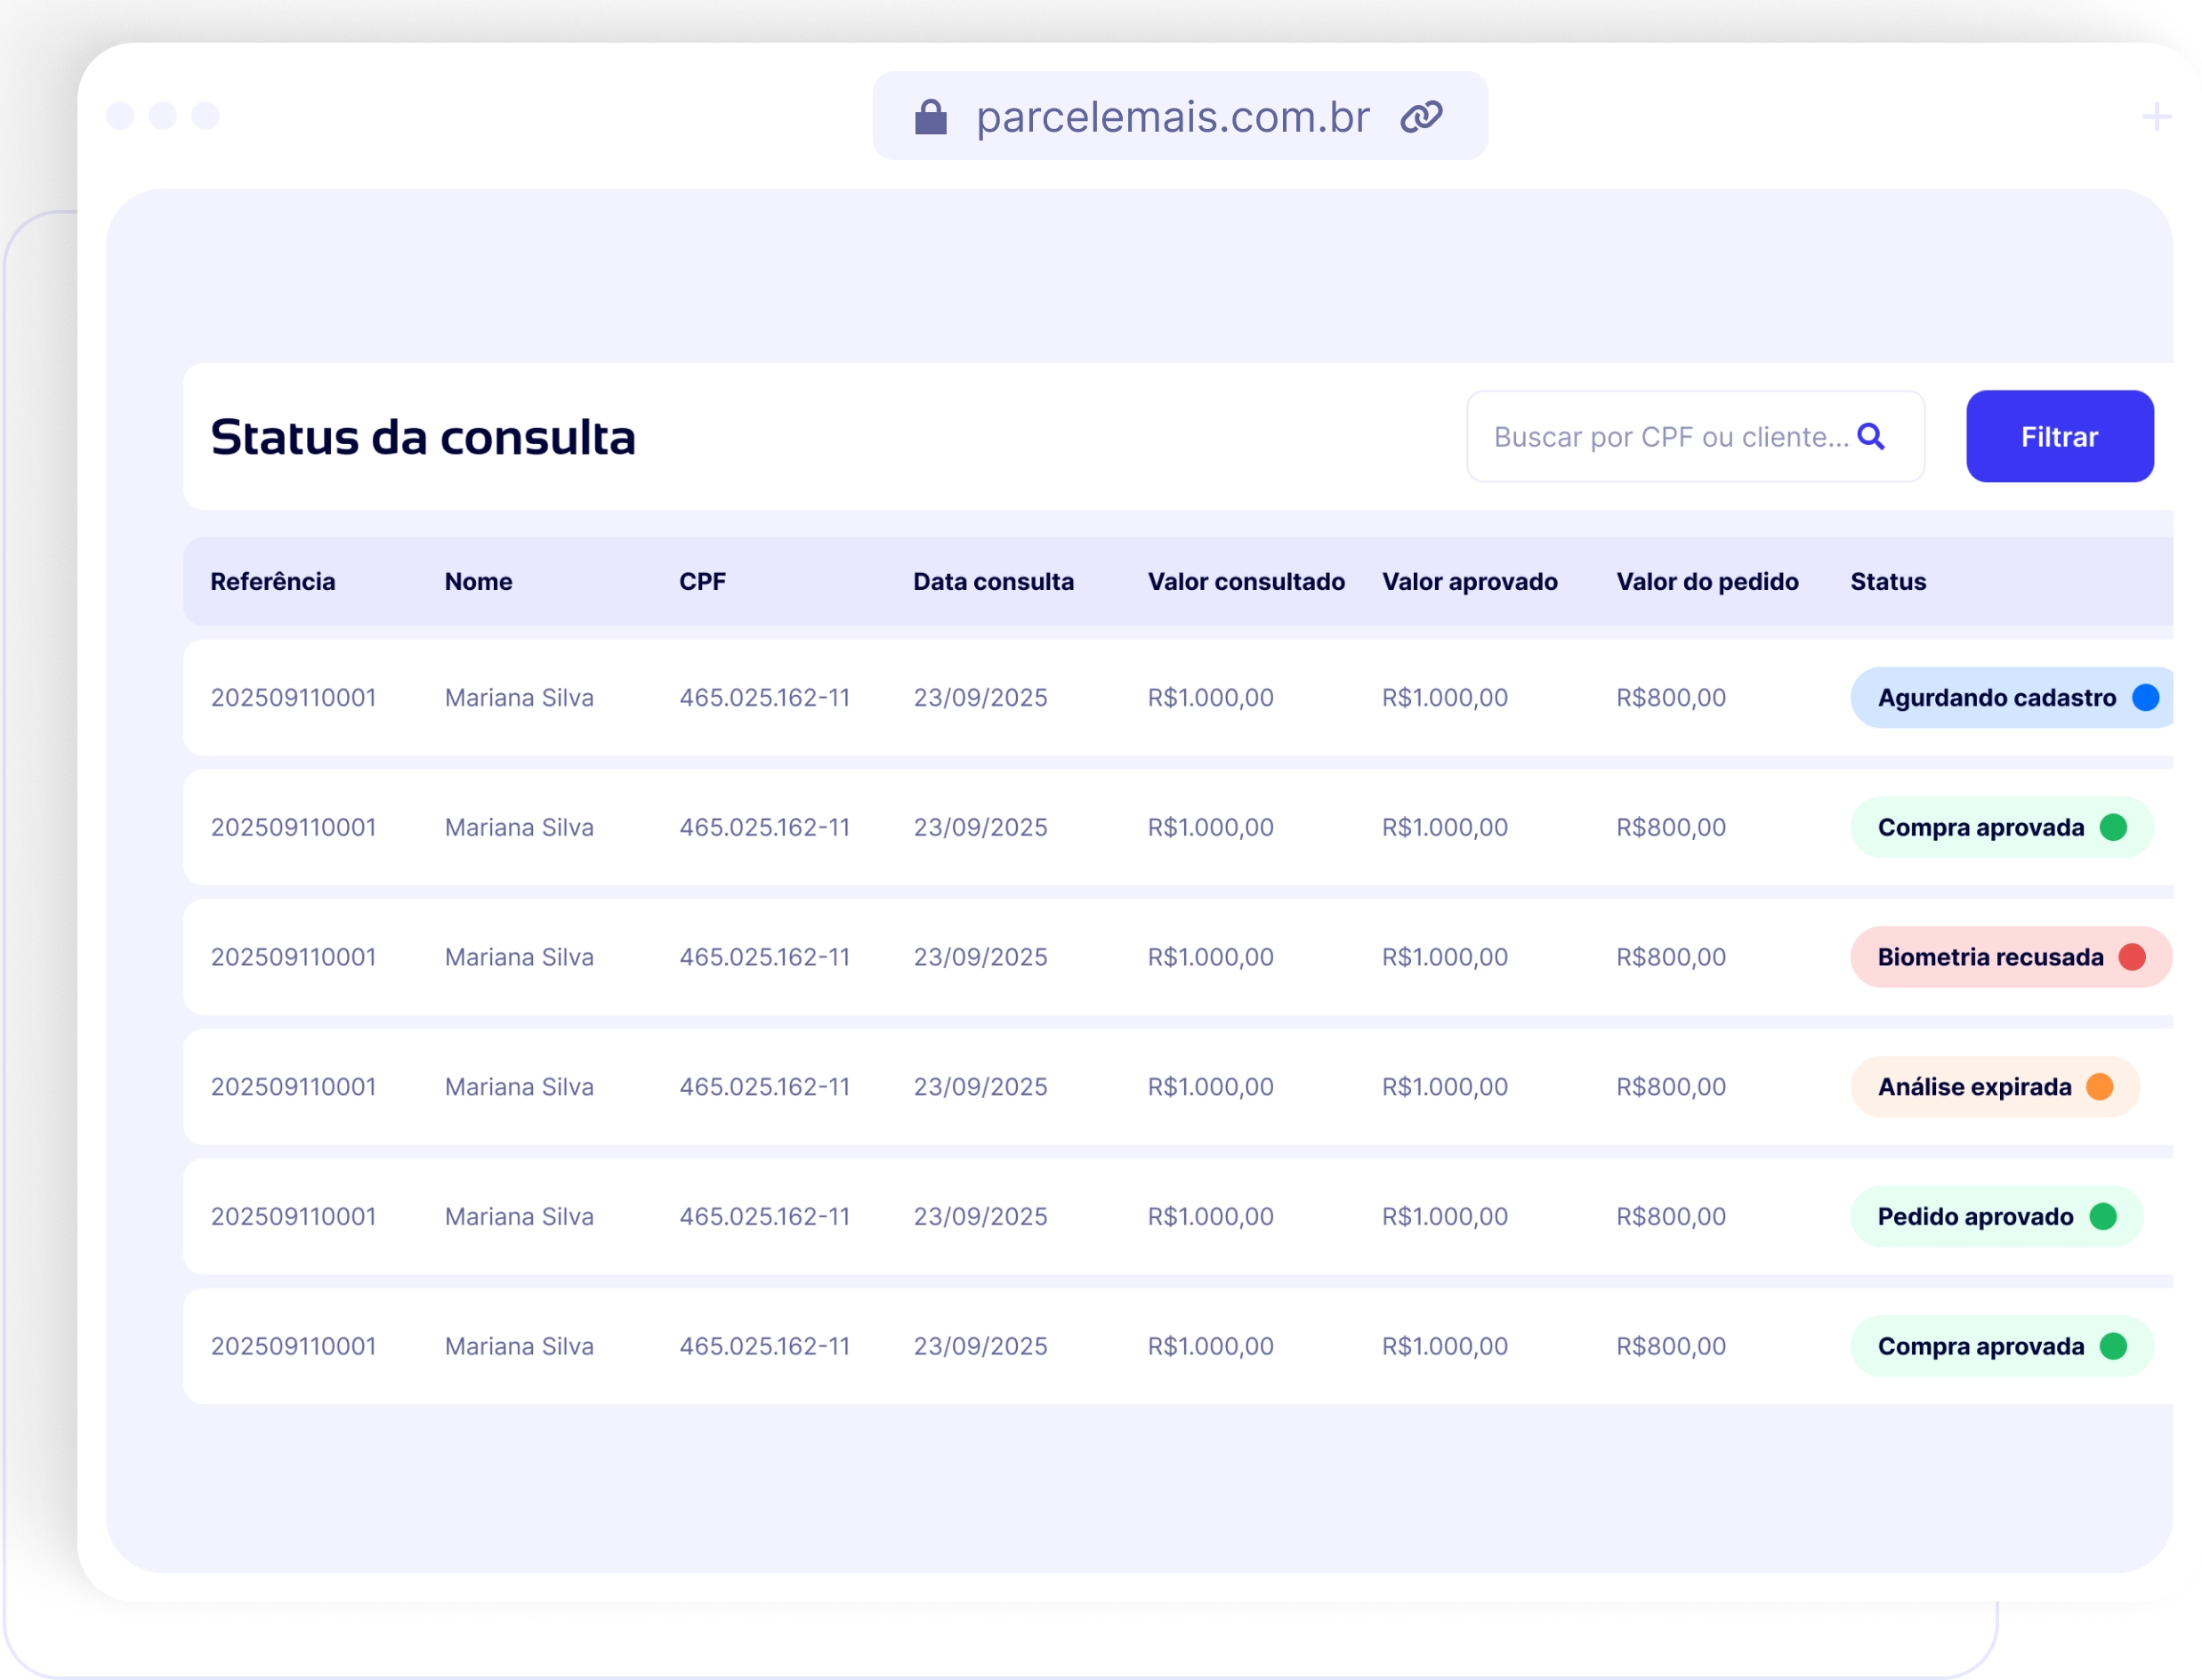Click the magnifier icon in the search box
The image size is (2202, 1680).
(1870, 437)
